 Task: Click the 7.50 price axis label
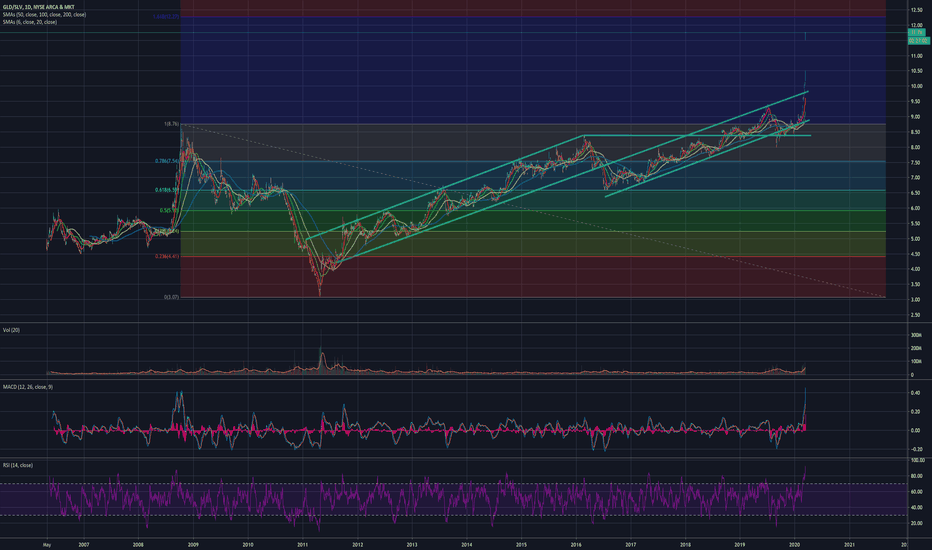click(916, 163)
